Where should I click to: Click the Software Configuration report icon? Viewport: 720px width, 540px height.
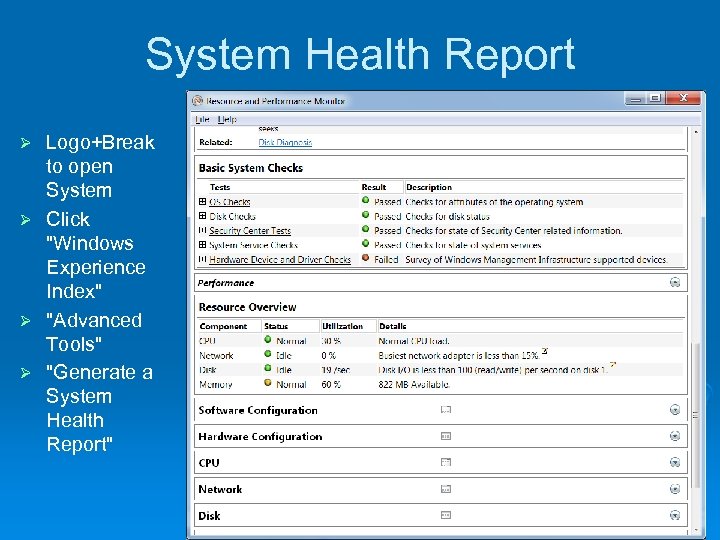tap(445, 410)
